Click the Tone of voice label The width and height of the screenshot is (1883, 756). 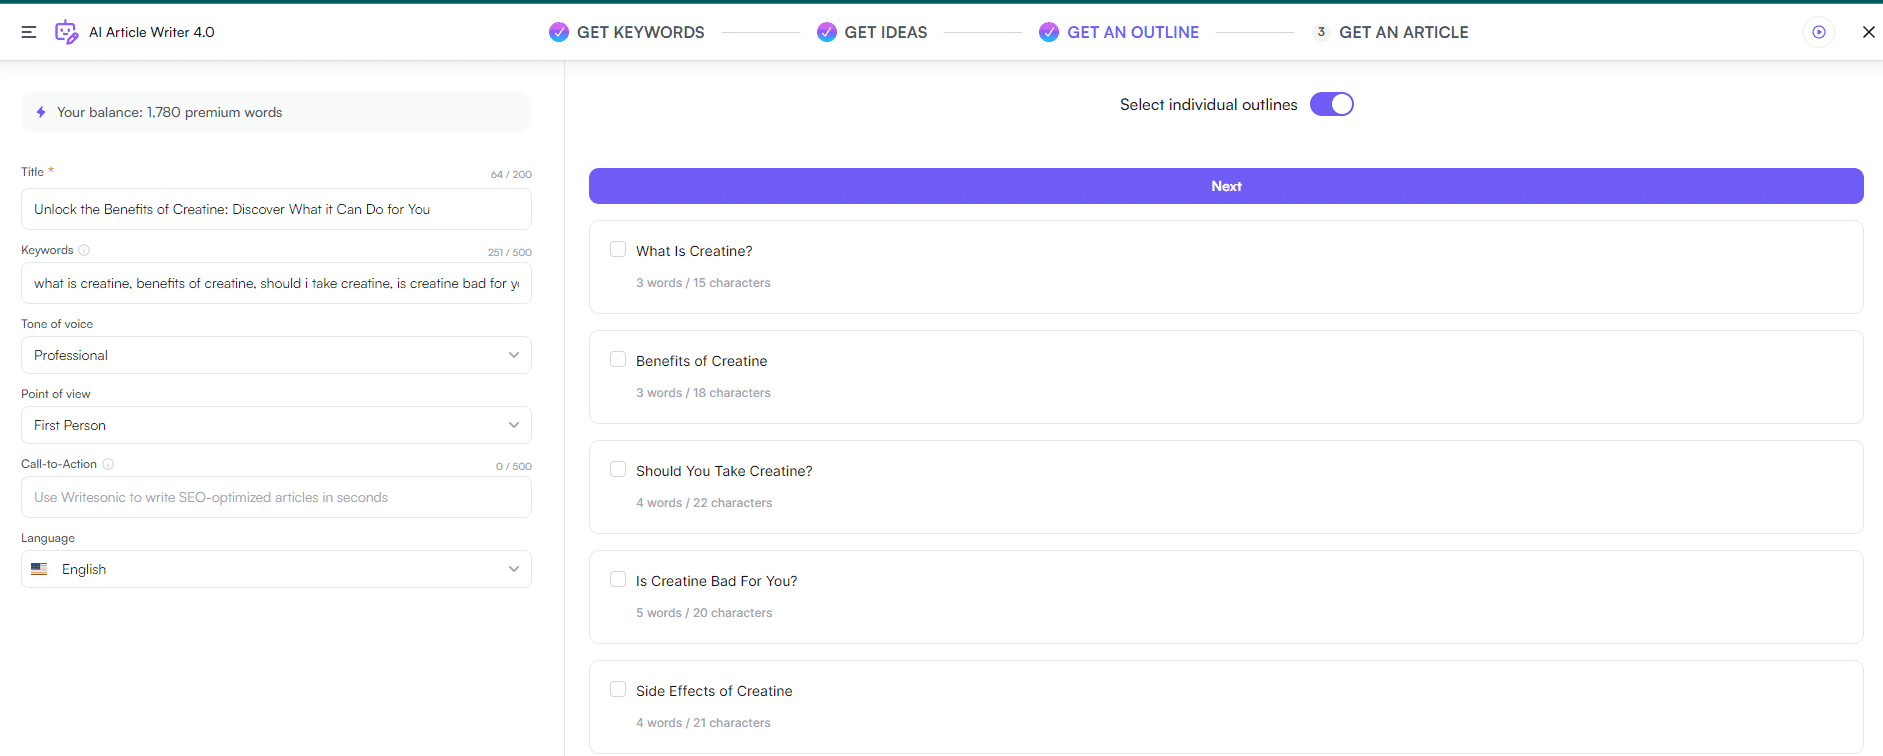(x=57, y=324)
